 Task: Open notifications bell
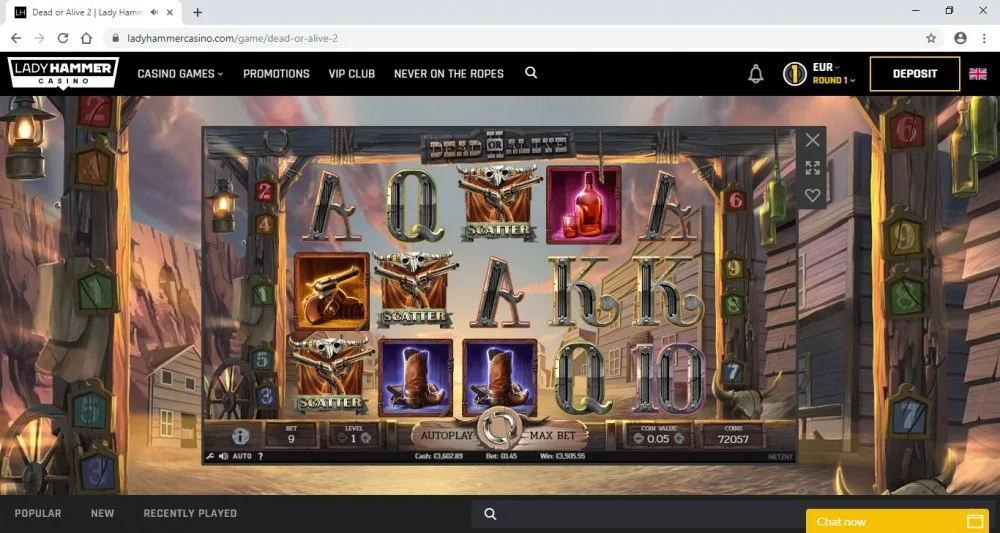756,74
